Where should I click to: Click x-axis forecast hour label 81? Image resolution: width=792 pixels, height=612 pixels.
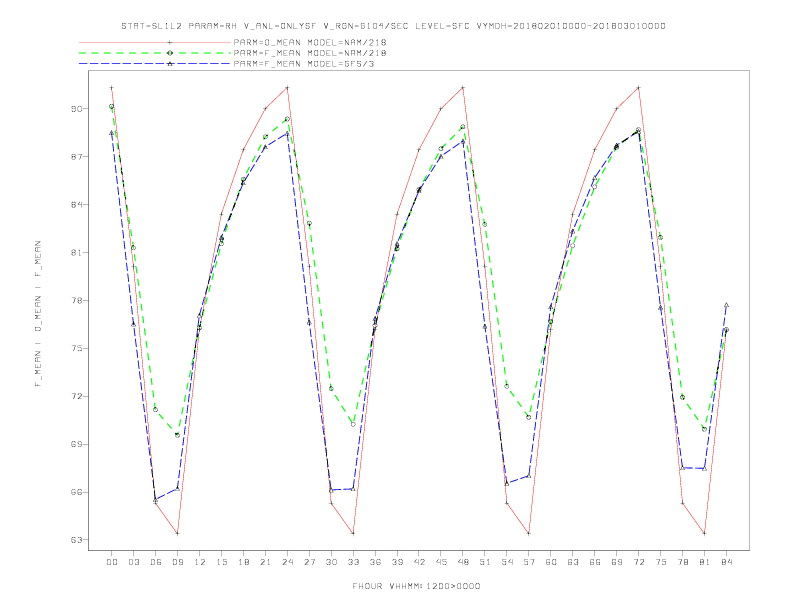(x=705, y=562)
